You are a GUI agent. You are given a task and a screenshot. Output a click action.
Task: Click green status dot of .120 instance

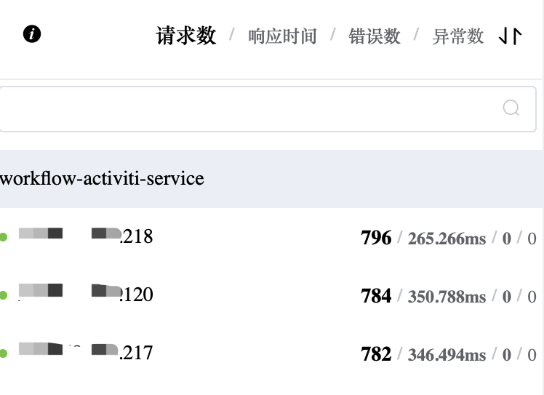click(3, 295)
